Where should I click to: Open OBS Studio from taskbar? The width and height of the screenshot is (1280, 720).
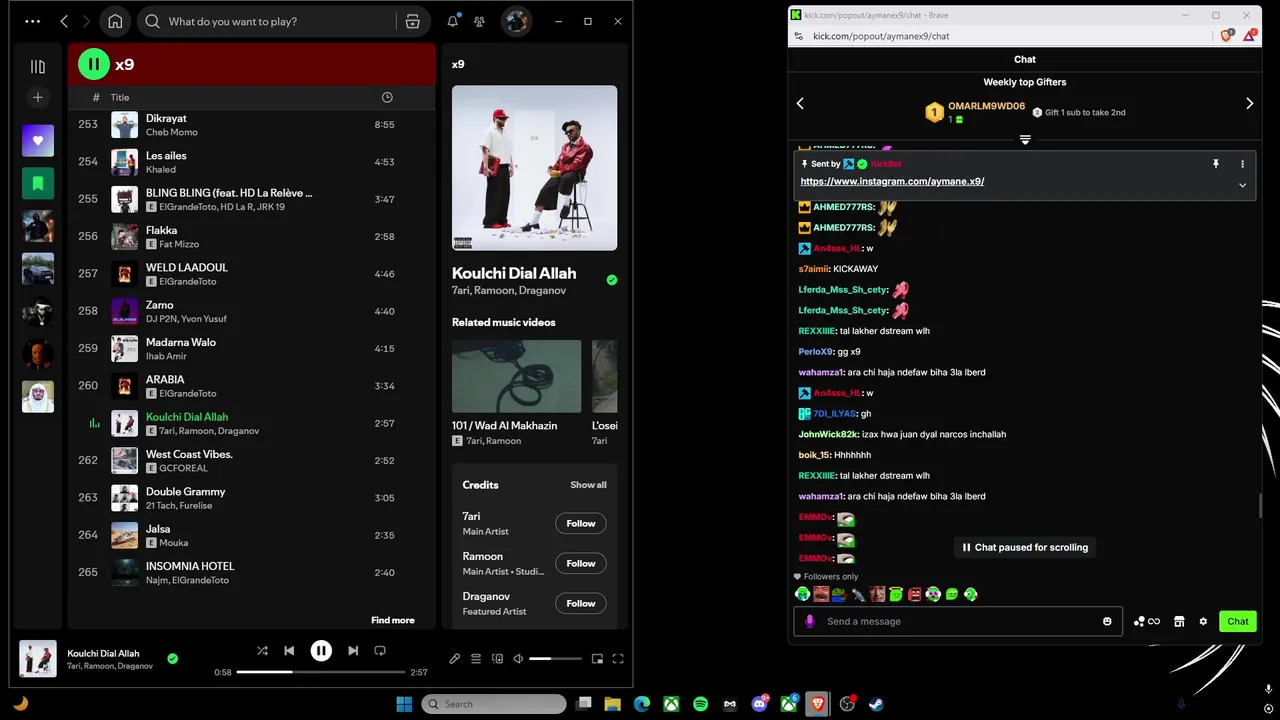847,704
